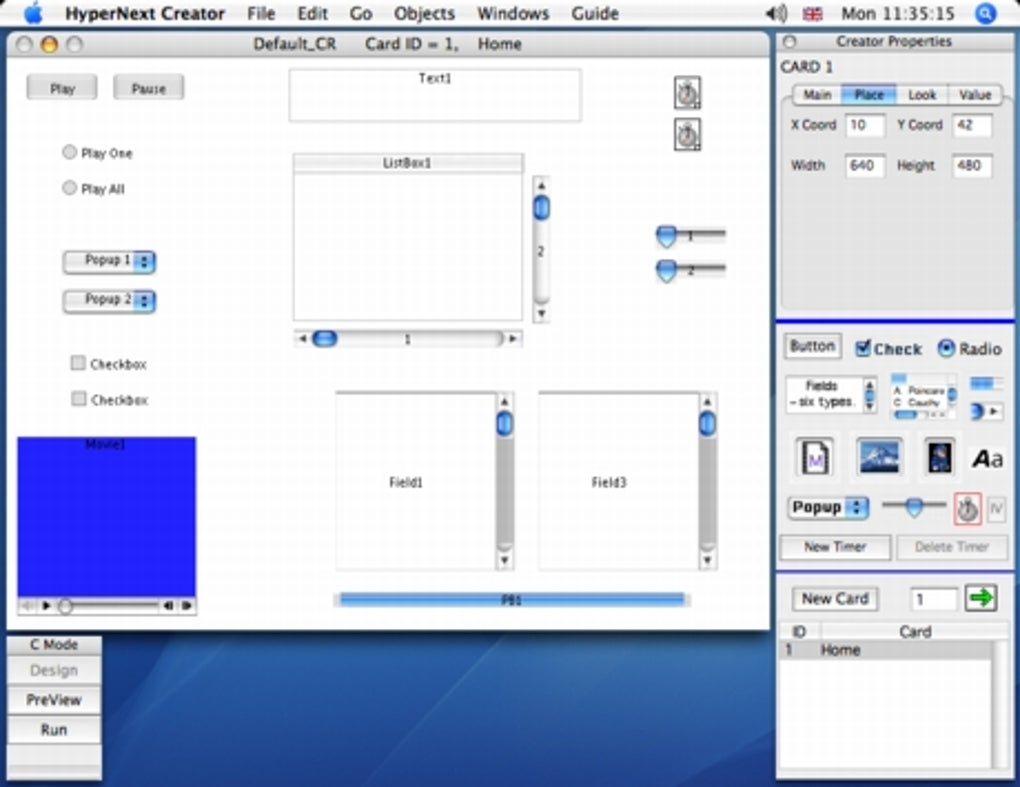This screenshot has width=1020, height=787.
Task: Select the scrollbar tool with the arrow
Action: tap(986, 411)
